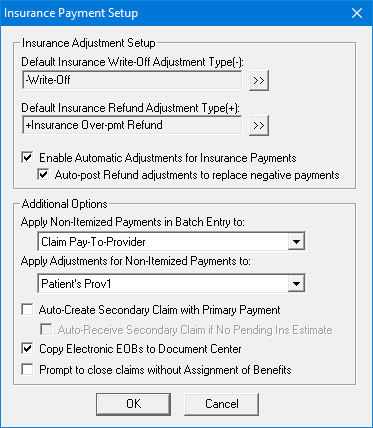Click the grayed Auto-Receive Secondary Claim checkbox
The height and width of the screenshot is (428, 373).
pos(46,330)
